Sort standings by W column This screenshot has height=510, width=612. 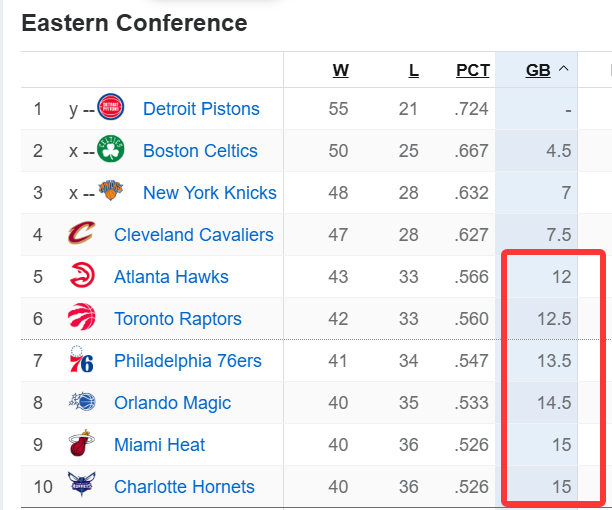(341, 70)
